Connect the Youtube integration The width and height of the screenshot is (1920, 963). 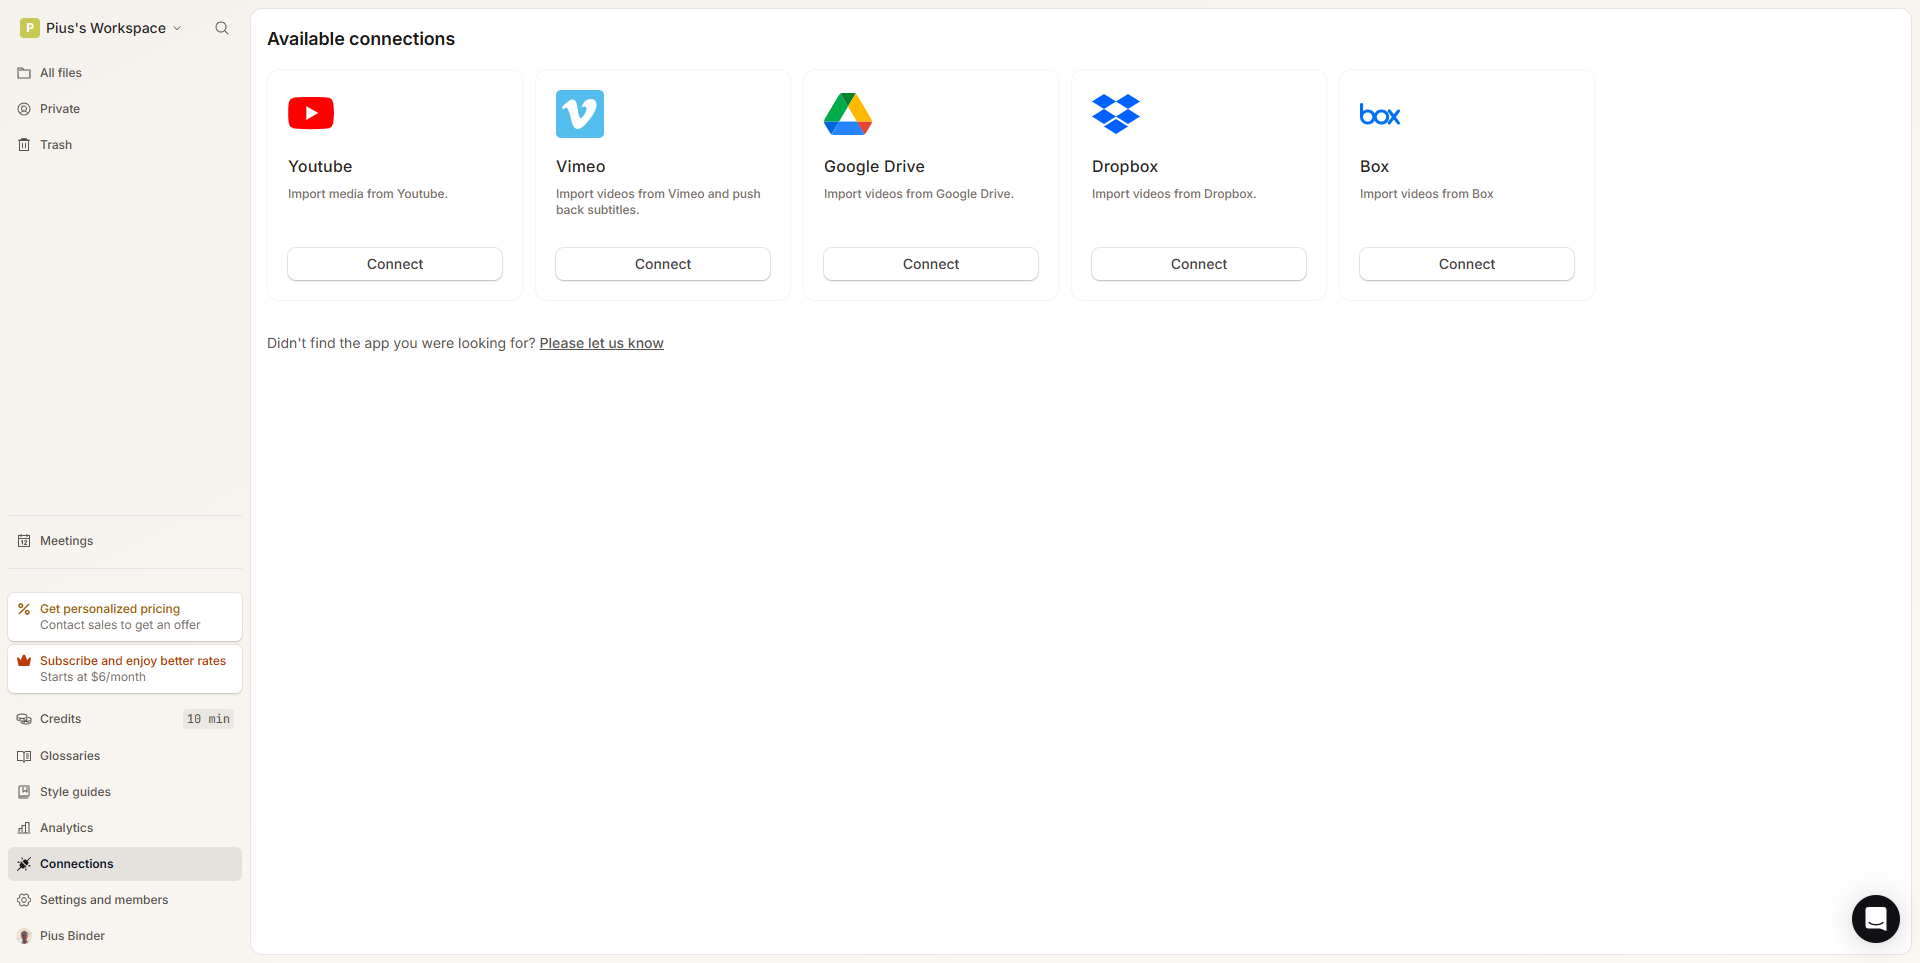coord(395,264)
